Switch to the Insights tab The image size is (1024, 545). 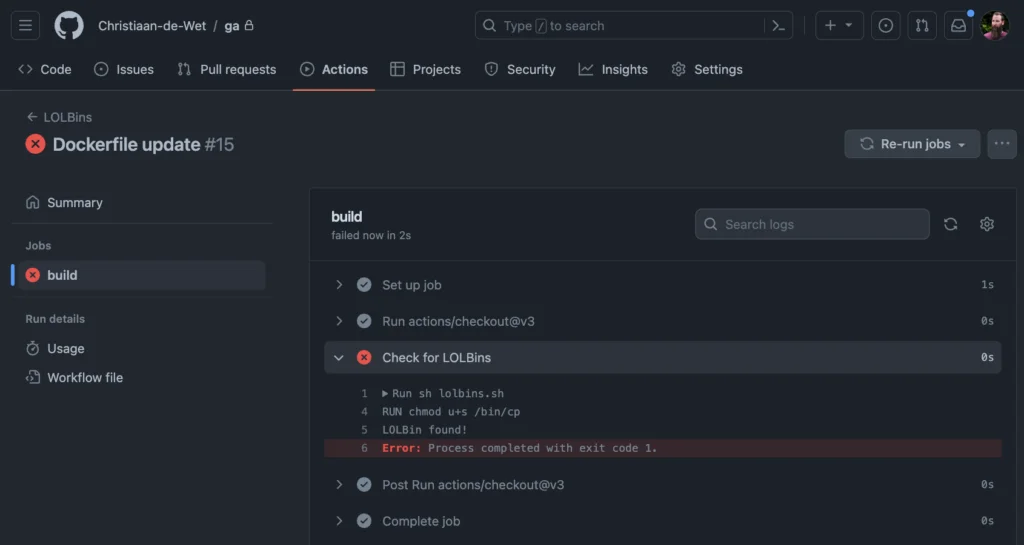[613, 69]
